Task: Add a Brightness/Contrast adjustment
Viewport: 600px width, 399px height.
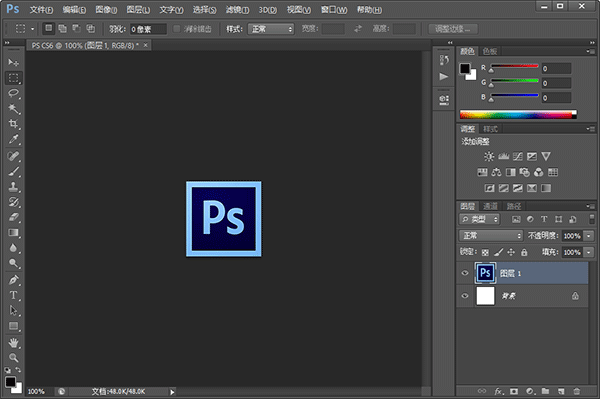Action: click(x=489, y=156)
